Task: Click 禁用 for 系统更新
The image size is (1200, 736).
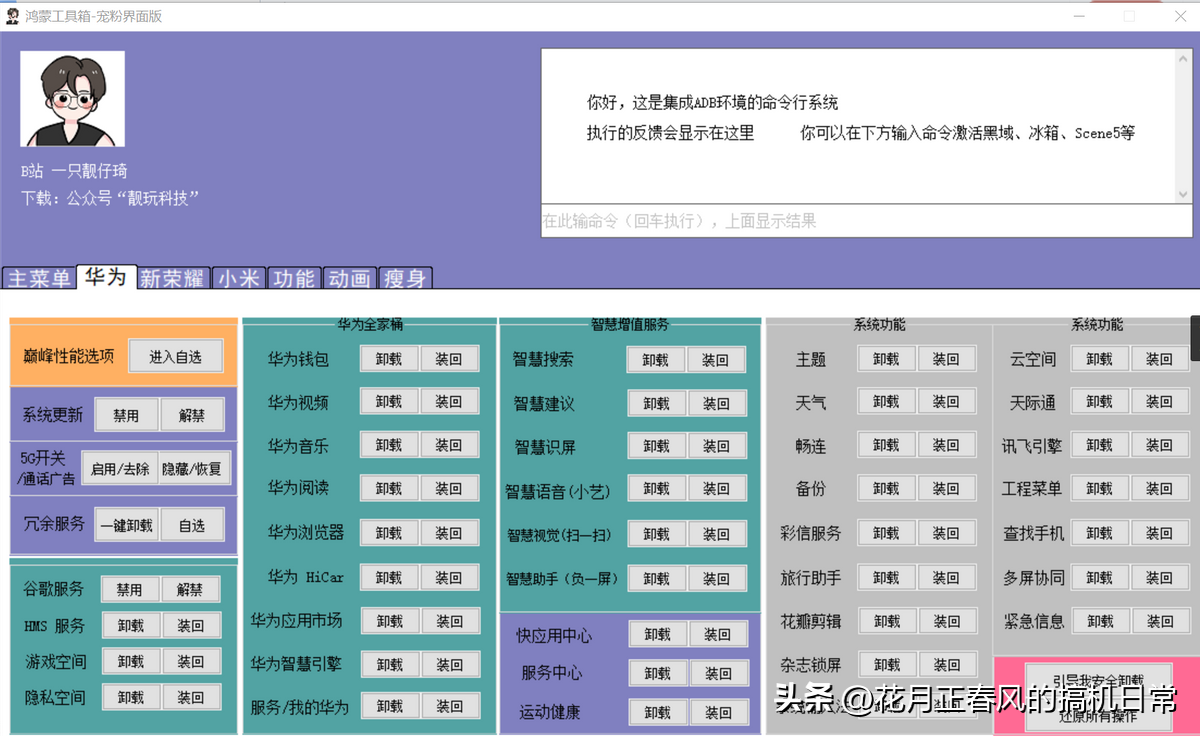Action: 126,415
